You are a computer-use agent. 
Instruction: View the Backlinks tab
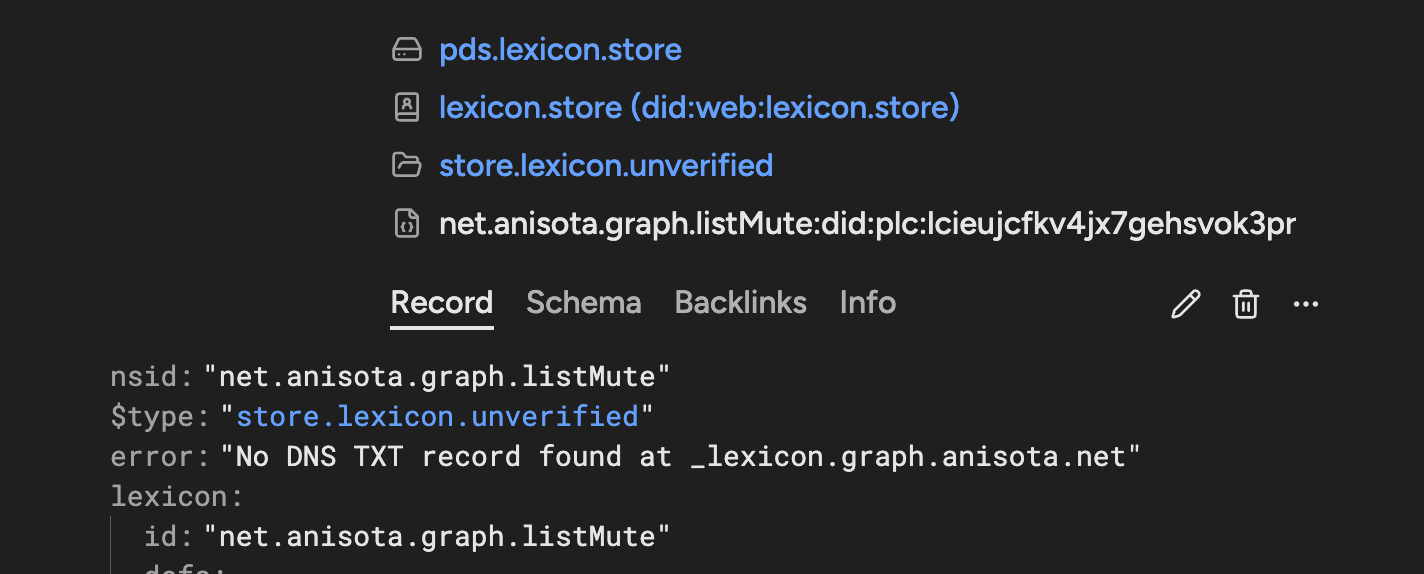point(740,303)
